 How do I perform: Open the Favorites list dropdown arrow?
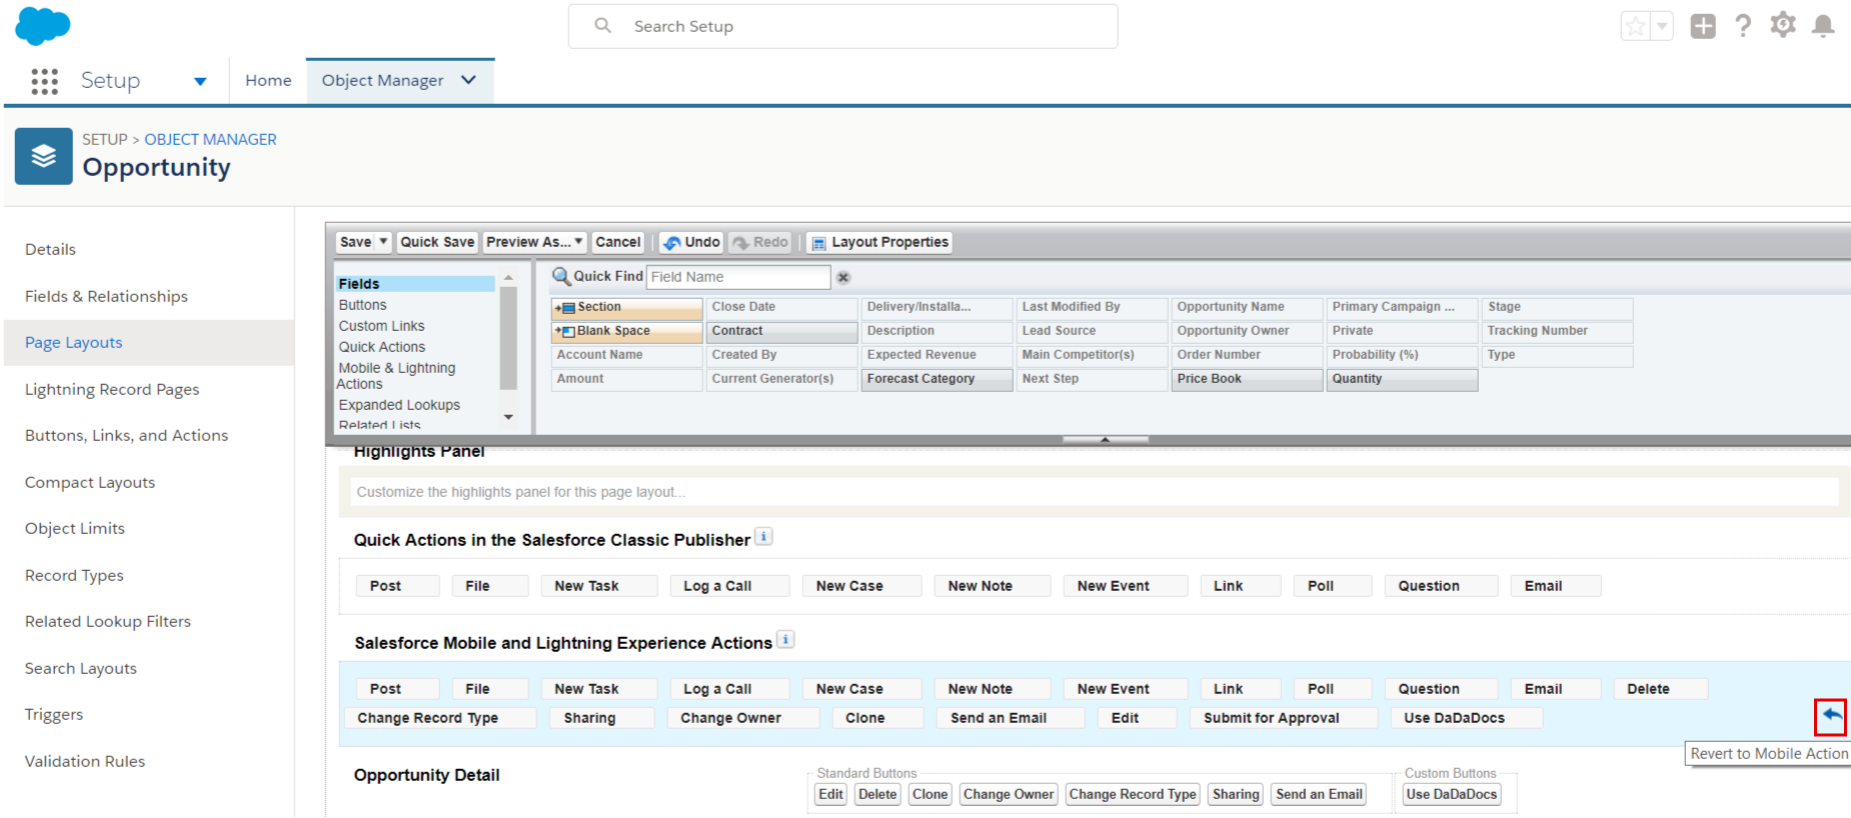pos(1661,26)
